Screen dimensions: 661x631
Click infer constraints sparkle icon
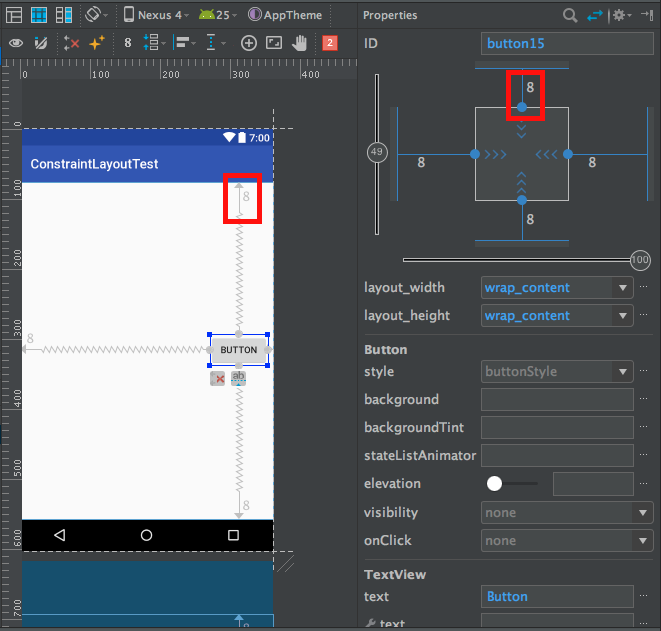pos(97,43)
